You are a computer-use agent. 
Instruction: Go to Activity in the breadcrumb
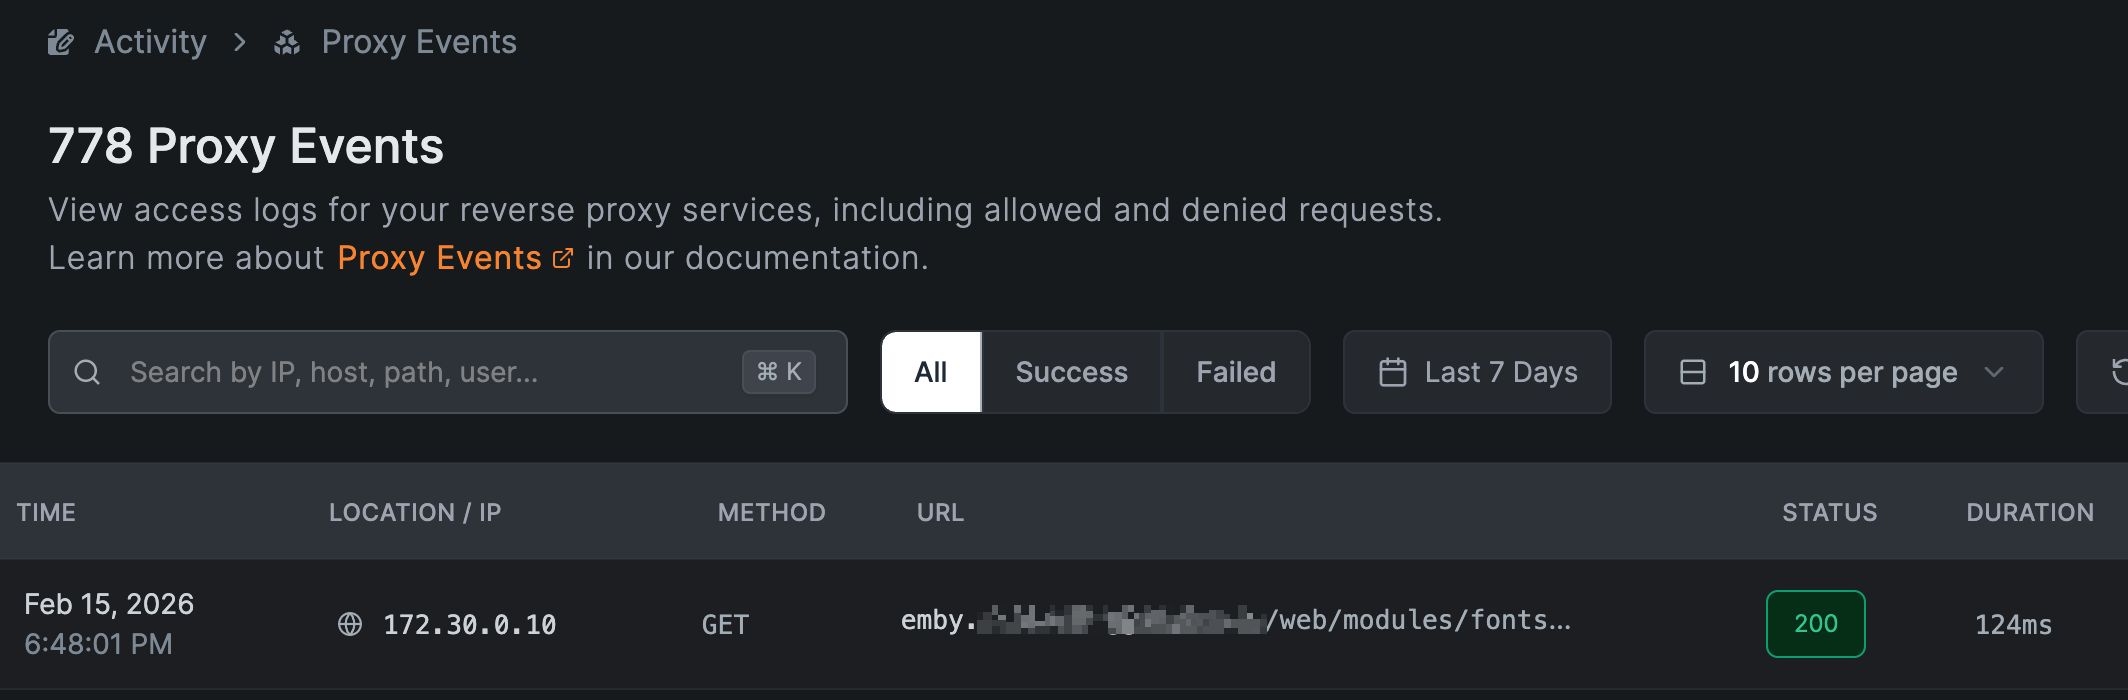[150, 42]
